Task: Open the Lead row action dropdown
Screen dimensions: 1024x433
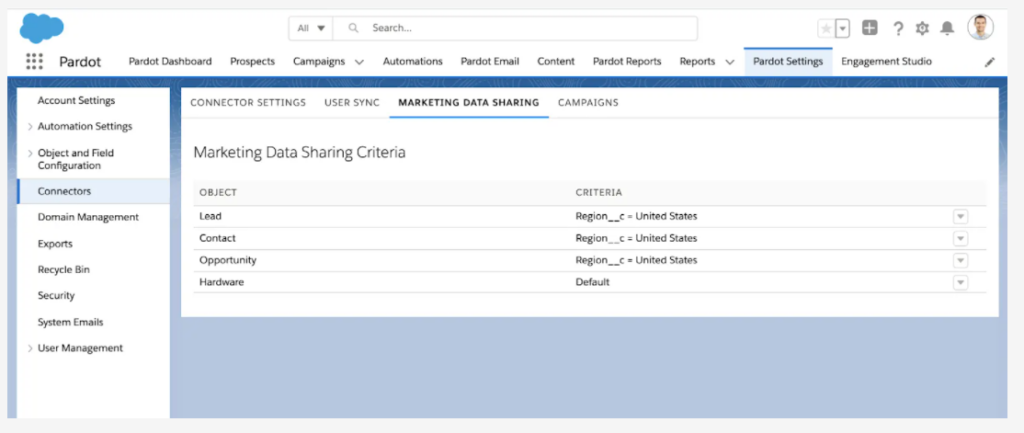Action: [x=960, y=217]
